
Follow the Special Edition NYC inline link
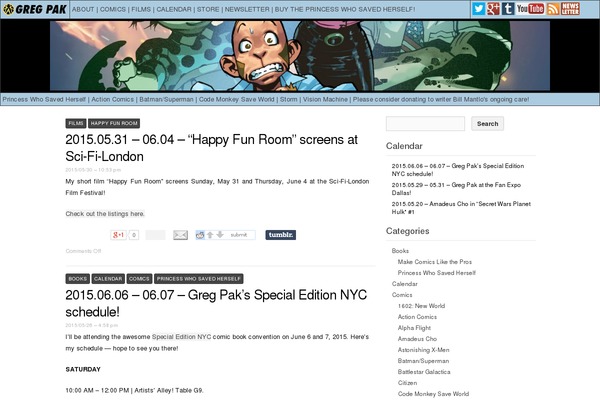coord(181,337)
